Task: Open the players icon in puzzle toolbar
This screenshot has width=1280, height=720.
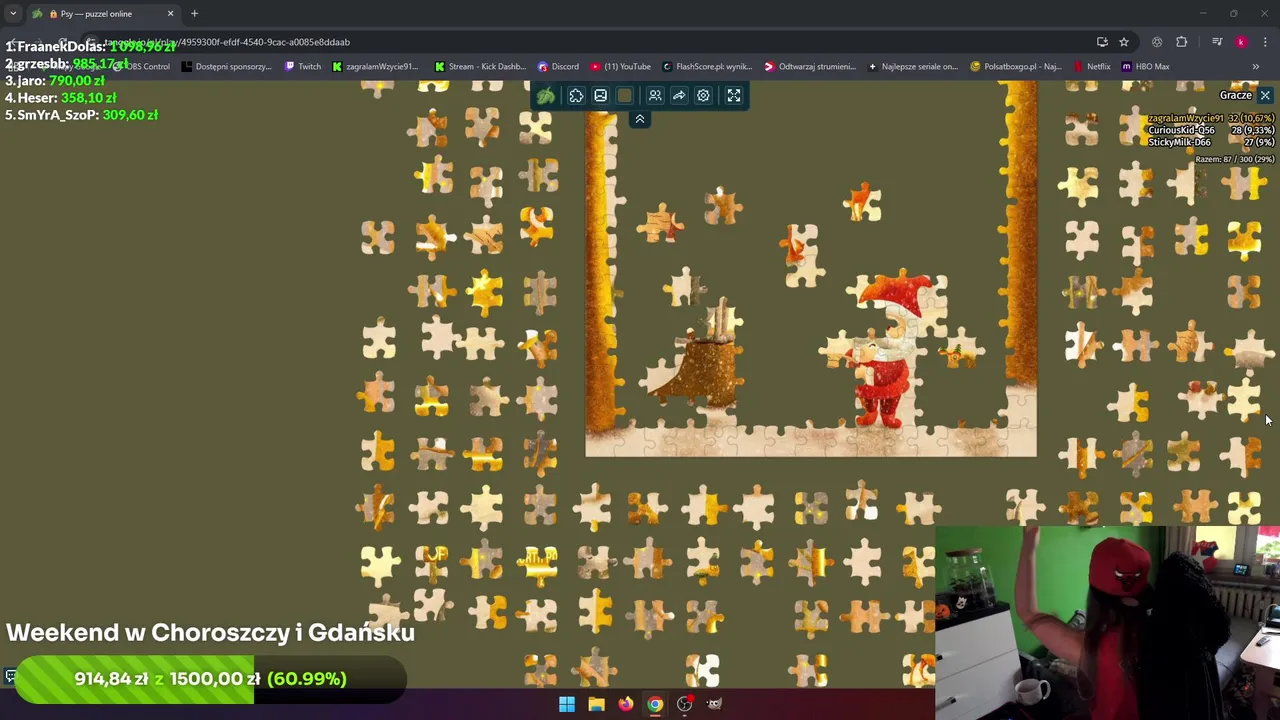Action: pyautogui.click(x=655, y=96)
